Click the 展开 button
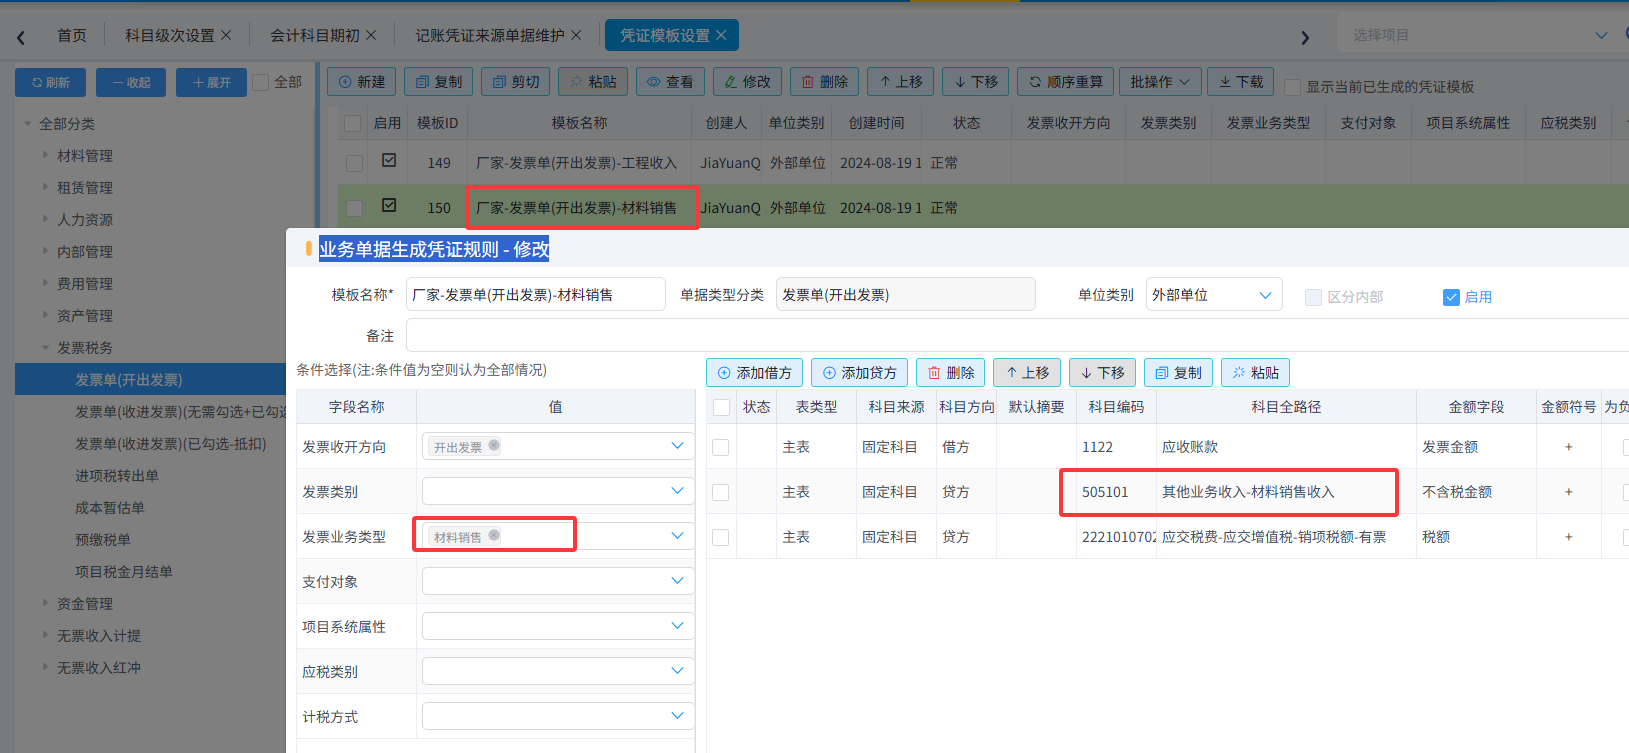Image resolution: width=1629 pixels, height=753 pixels. pos(211,82)
